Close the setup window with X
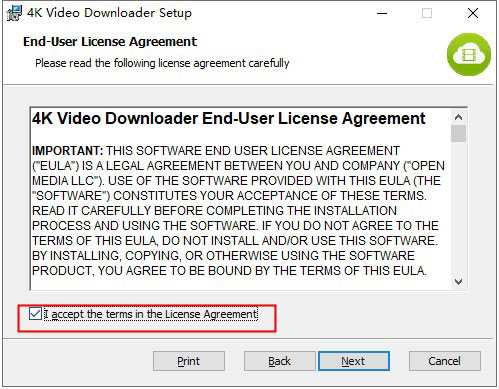Viewport: 499px width, 389px height. [473, 13]
